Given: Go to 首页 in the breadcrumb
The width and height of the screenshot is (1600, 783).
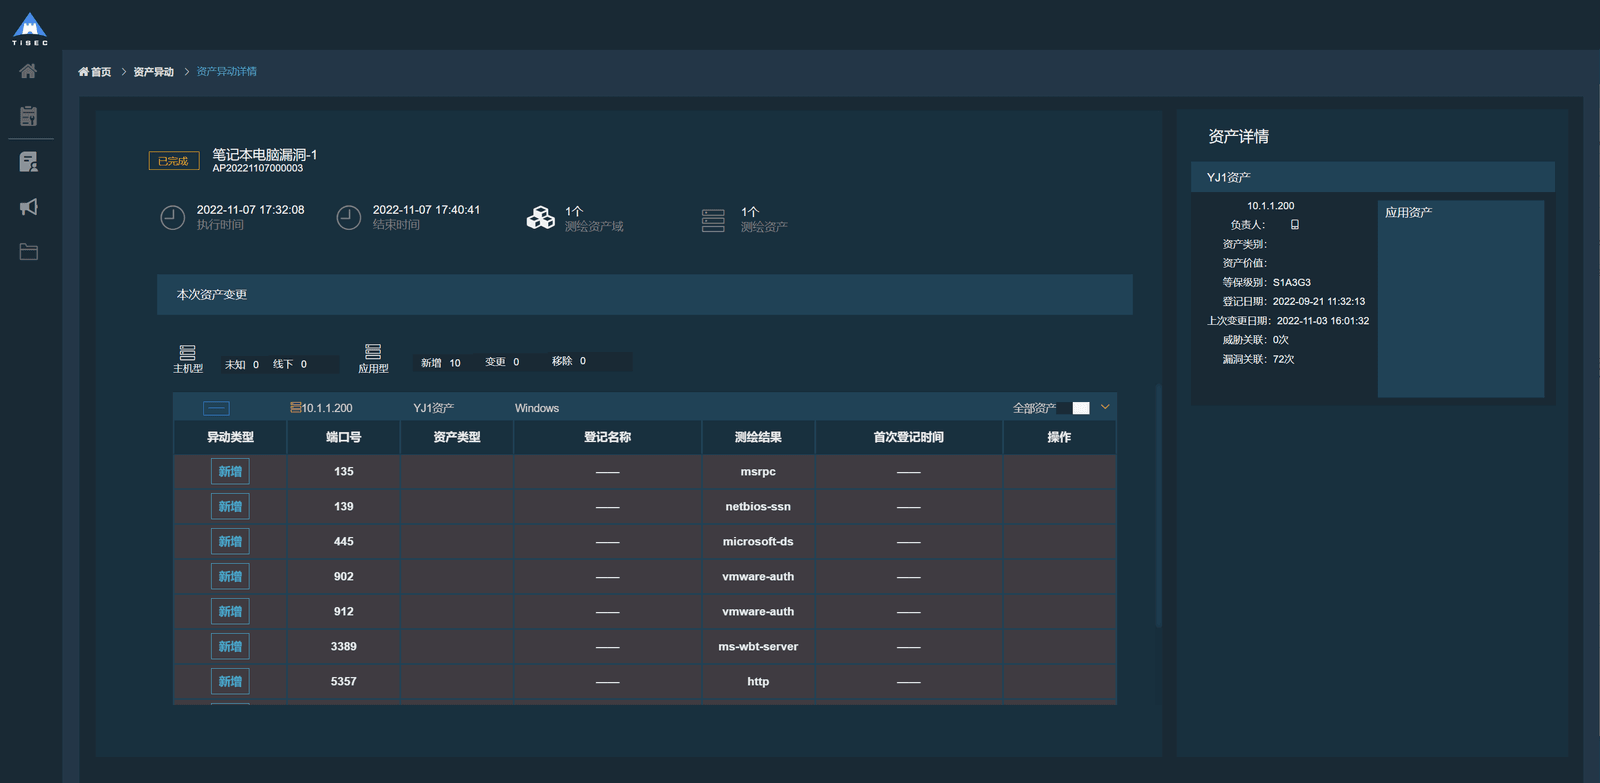Looking at the screenshot, I should click(x=95, y=72).
